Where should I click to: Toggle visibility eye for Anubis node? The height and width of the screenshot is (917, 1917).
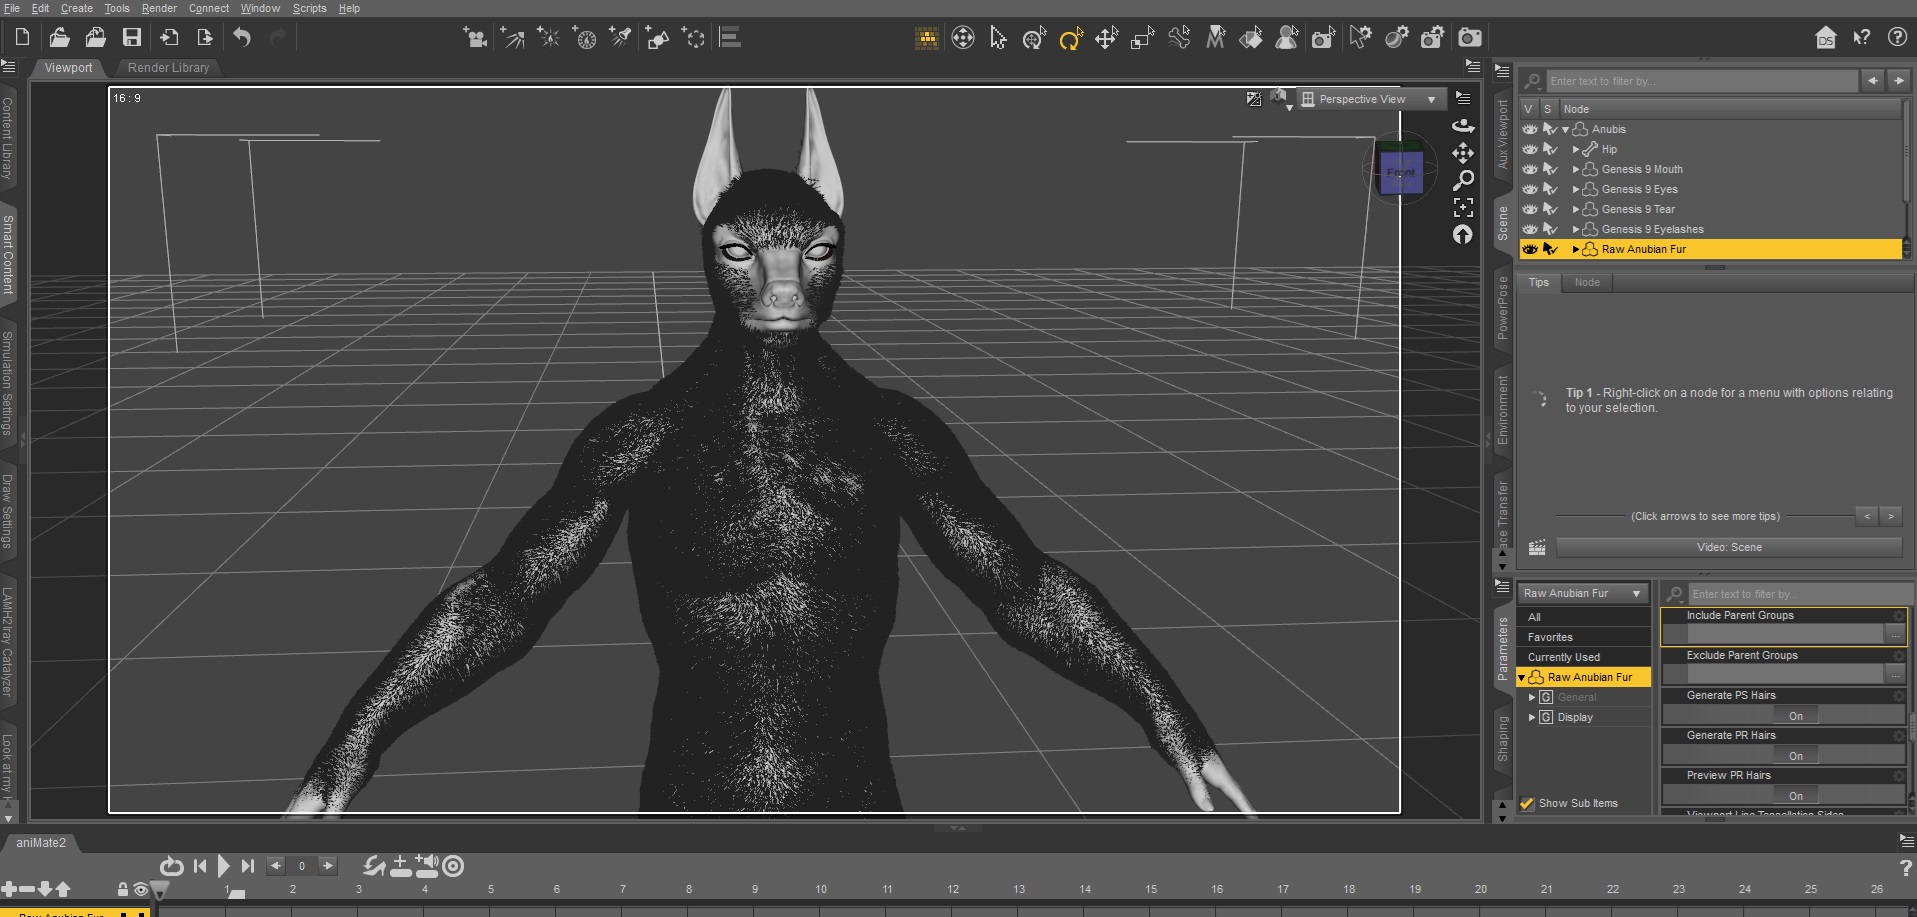(1529, 129)
